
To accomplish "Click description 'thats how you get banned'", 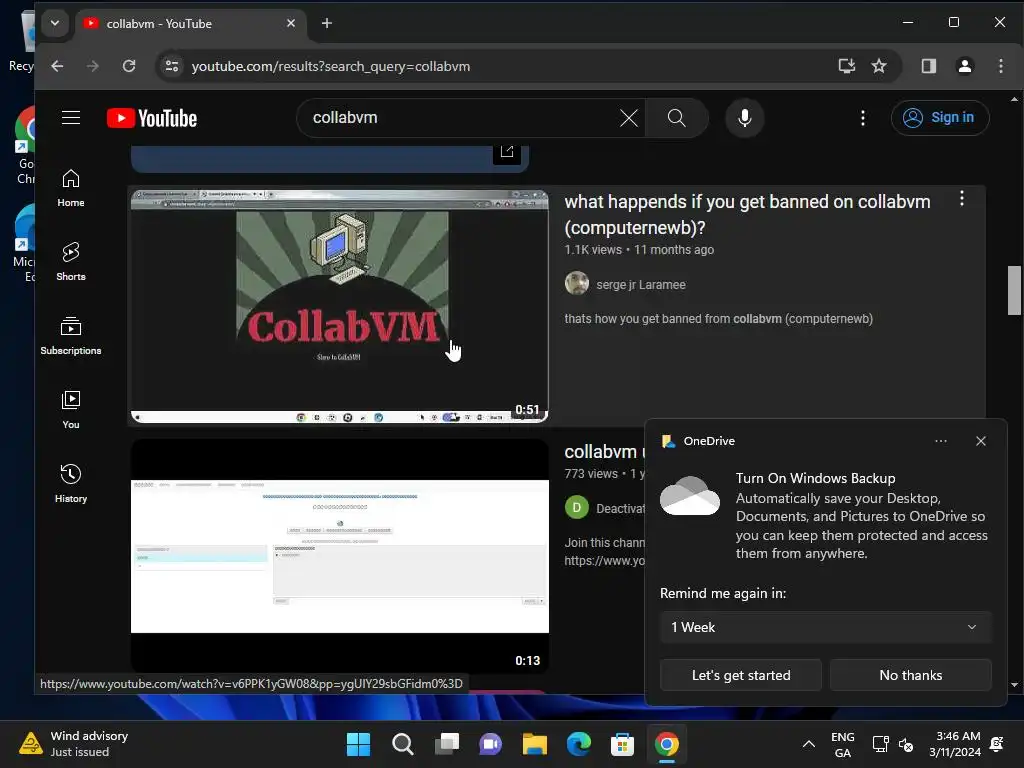I will (718, 319).
